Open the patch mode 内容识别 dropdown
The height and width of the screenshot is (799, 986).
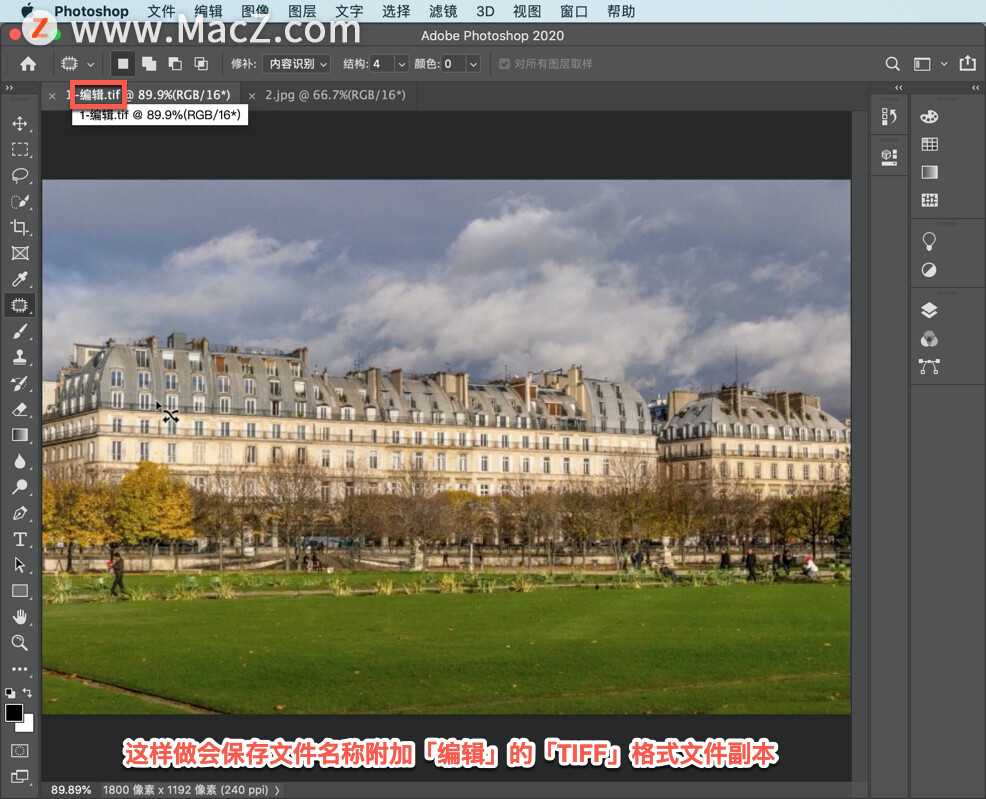(296, 63)
